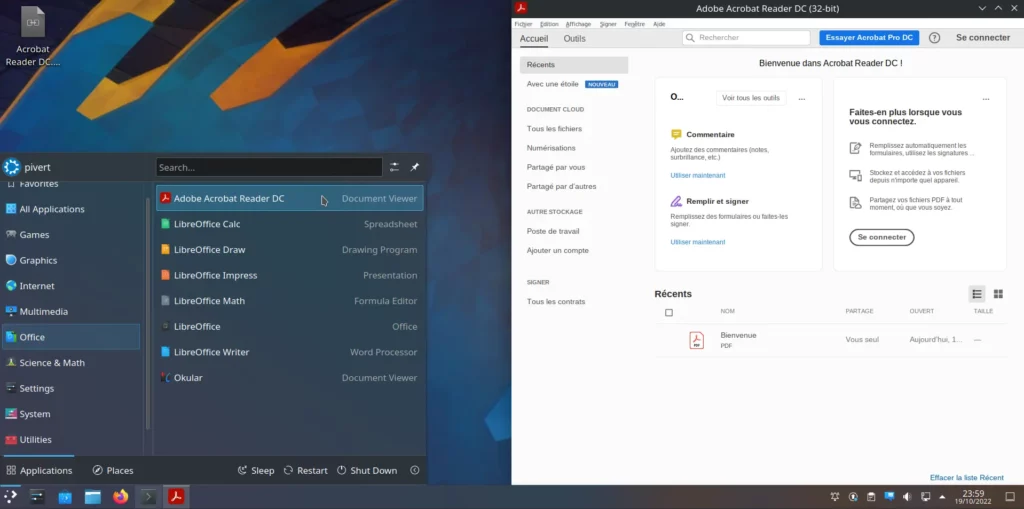Click Essayer Acrobat Pro DC button
Viewport: 1024px width, 509px height.
869,38
